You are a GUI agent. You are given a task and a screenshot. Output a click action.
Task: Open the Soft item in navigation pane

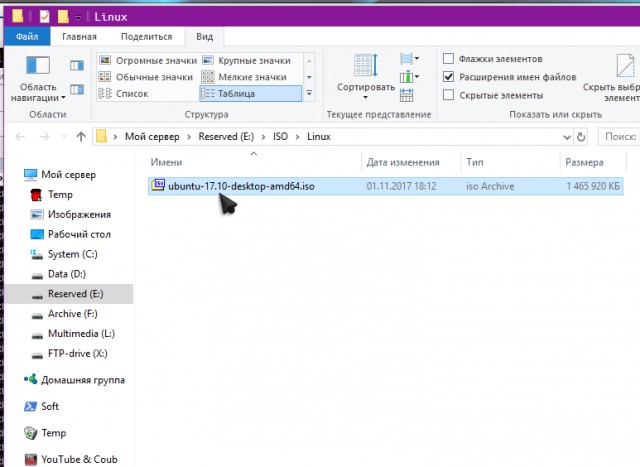[x=41, y=407]
